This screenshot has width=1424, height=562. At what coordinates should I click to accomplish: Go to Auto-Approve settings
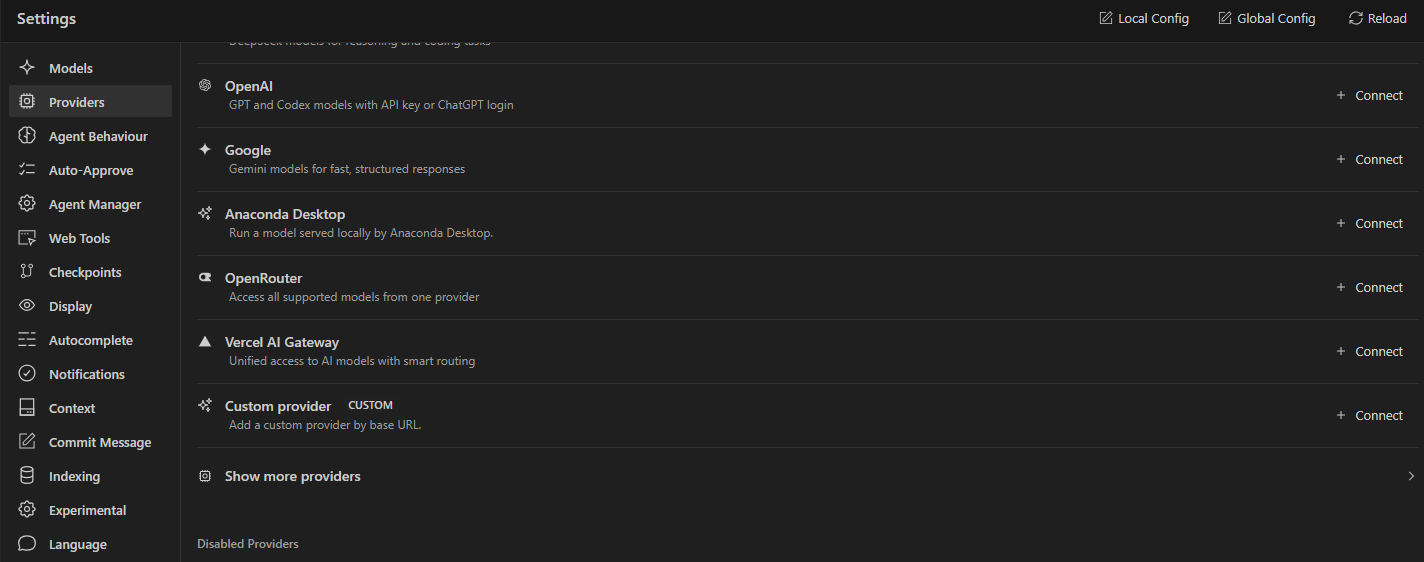point(90,170)
